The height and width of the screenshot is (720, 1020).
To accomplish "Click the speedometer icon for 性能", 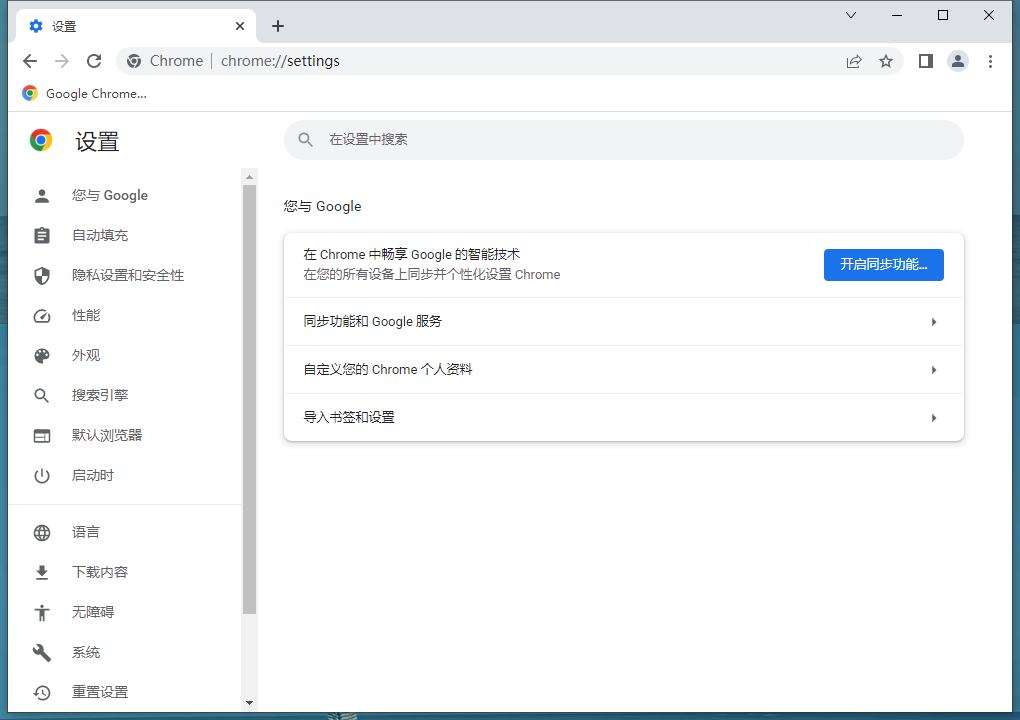I will click(x=42, y=316).
